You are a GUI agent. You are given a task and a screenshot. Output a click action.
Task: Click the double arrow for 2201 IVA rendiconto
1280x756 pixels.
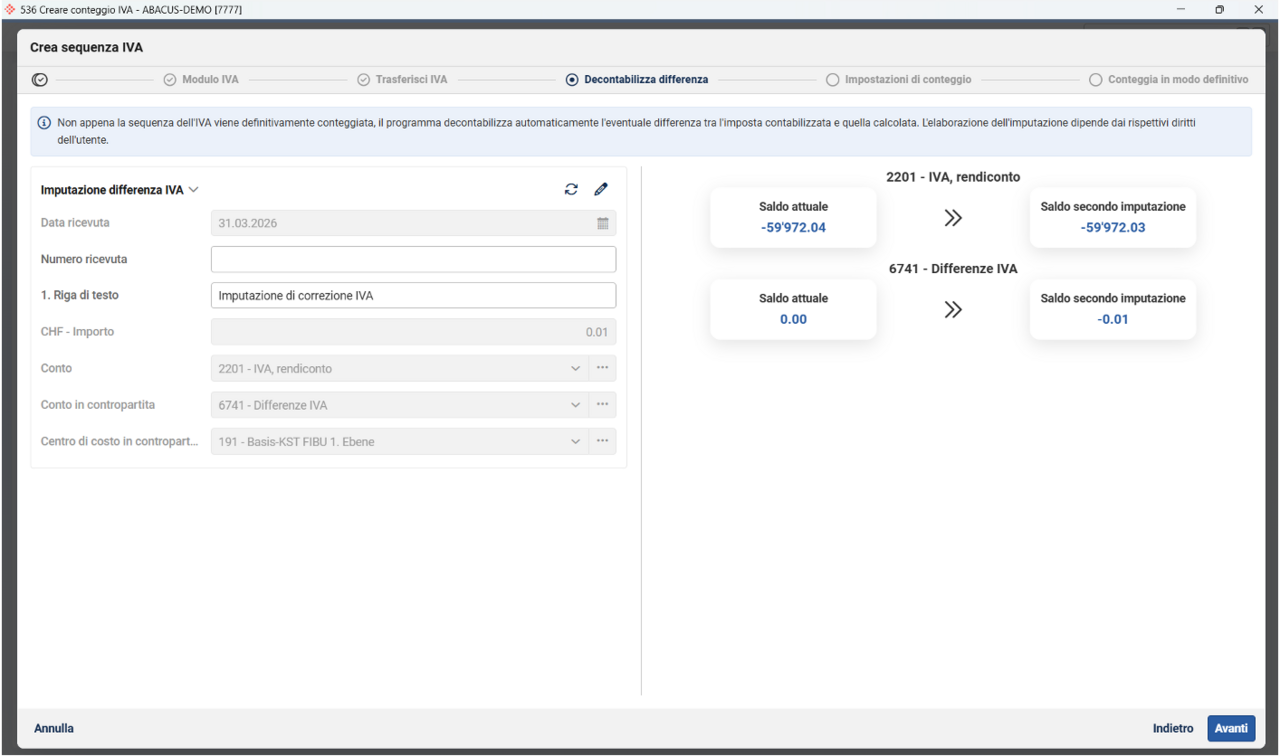[x=953, y=218]
